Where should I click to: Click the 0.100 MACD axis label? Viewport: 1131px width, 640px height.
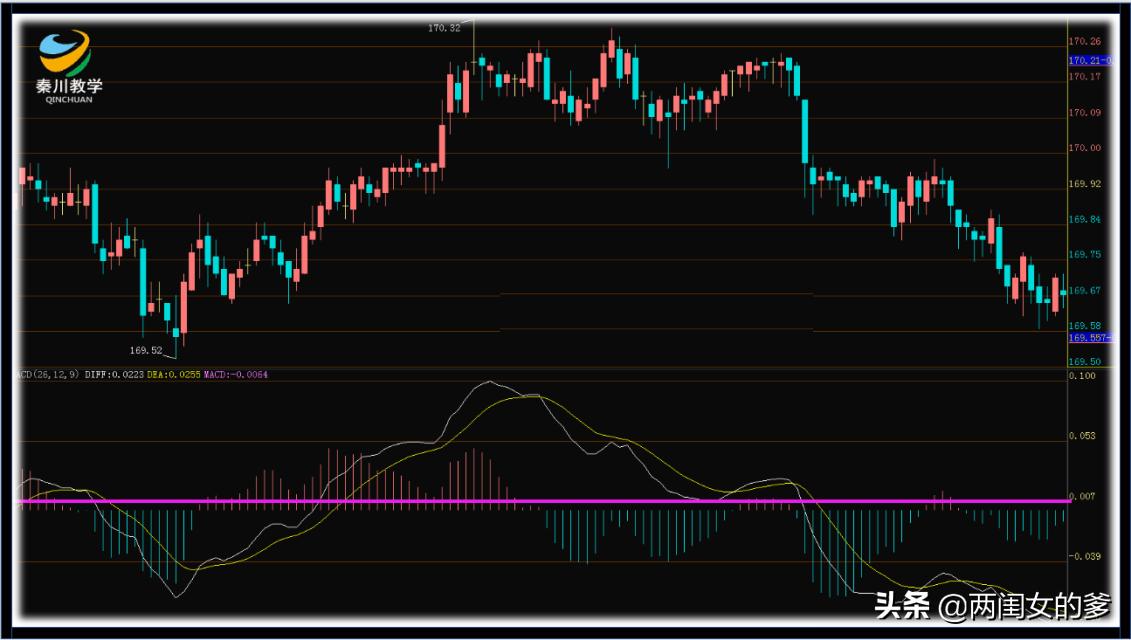tap(1083, 376)
